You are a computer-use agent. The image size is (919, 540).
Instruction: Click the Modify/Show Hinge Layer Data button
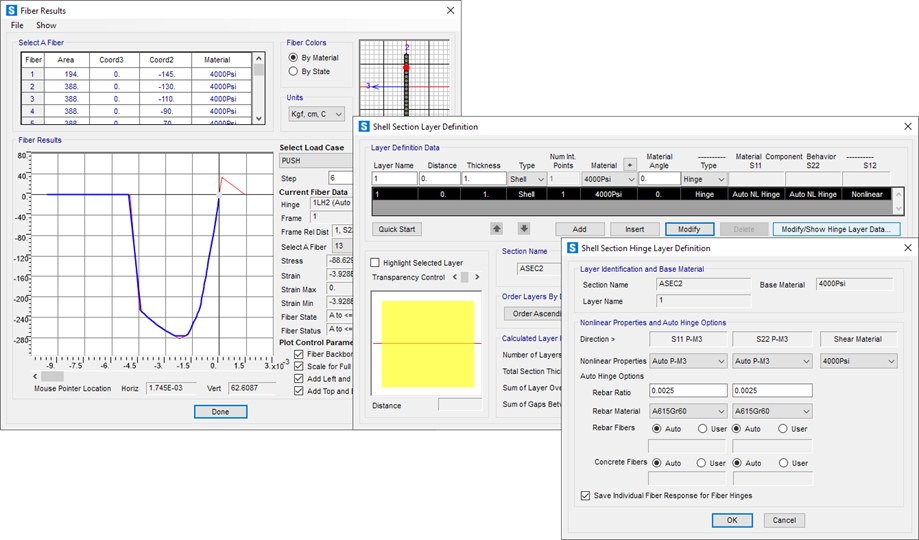pos(836,229)
